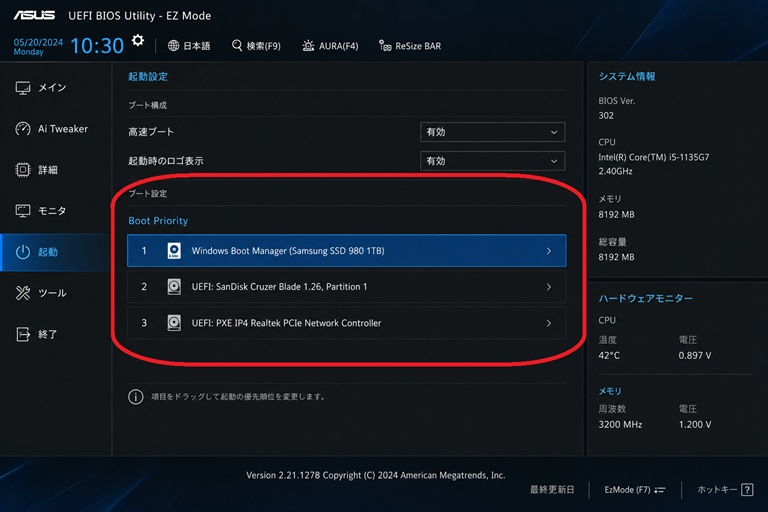Click the chip icon beside 詳細
The height and width of the screenshot is (512, 768).
tap(23, 170)
